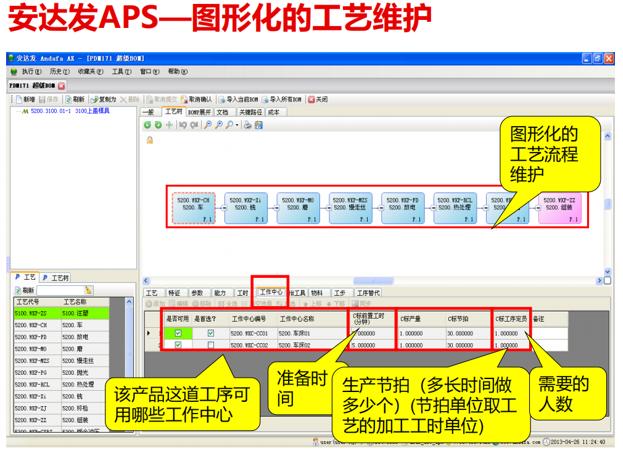The height and width of the screenshot is (455, 623).
Task: Click the lock icon on diagram canvas
Action: coord(150,140)
